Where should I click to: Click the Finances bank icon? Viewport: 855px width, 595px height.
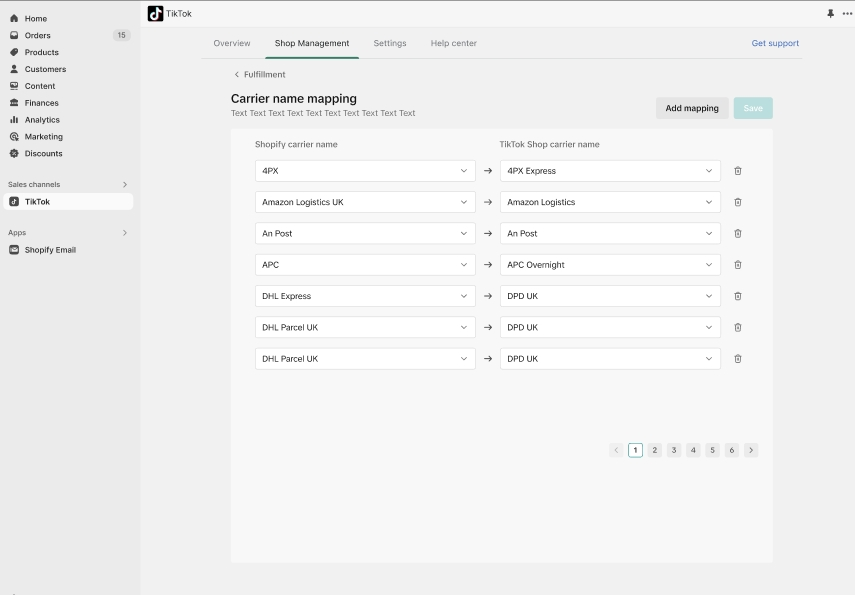point(14,103)
